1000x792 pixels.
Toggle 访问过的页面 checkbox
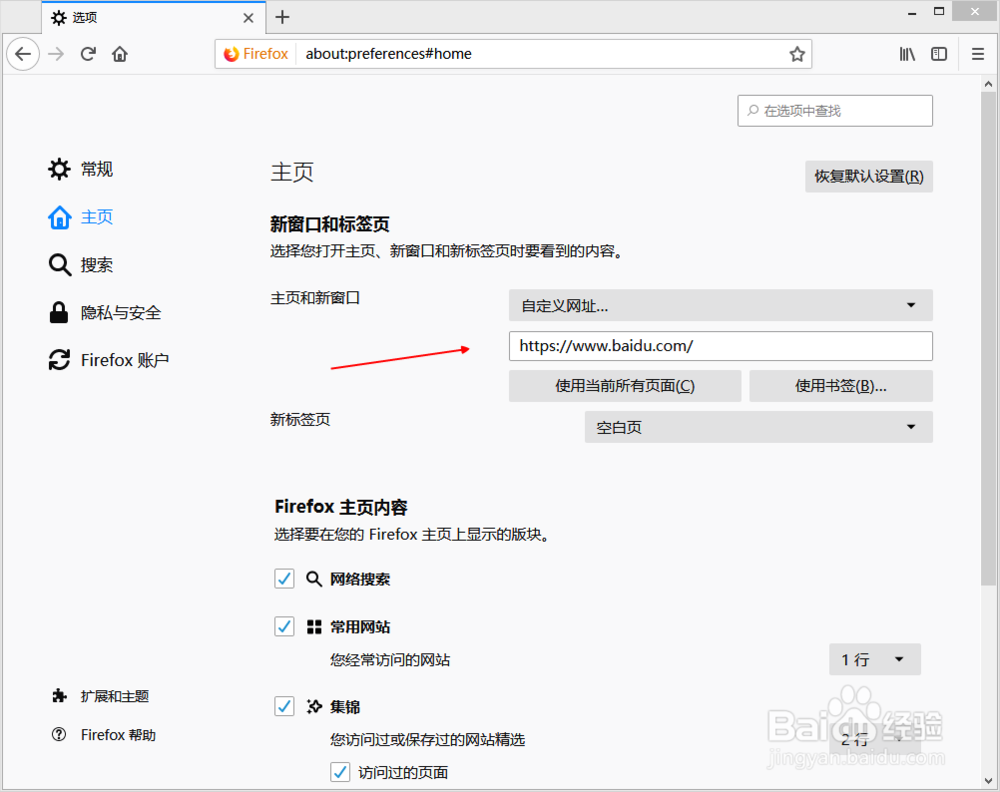pos(340,772)
